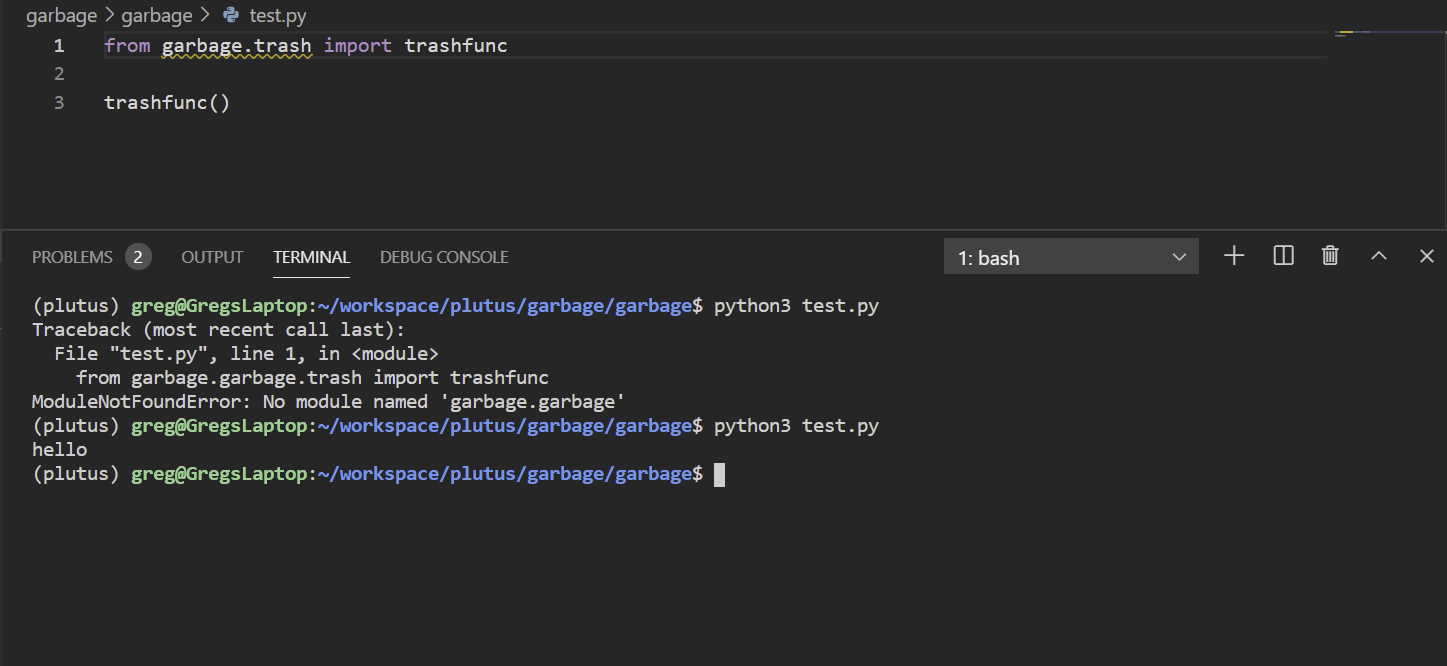Open a new terminal with the plus icon
This screenshot has width=1447, height=666.
click(x=1233, y=255)
